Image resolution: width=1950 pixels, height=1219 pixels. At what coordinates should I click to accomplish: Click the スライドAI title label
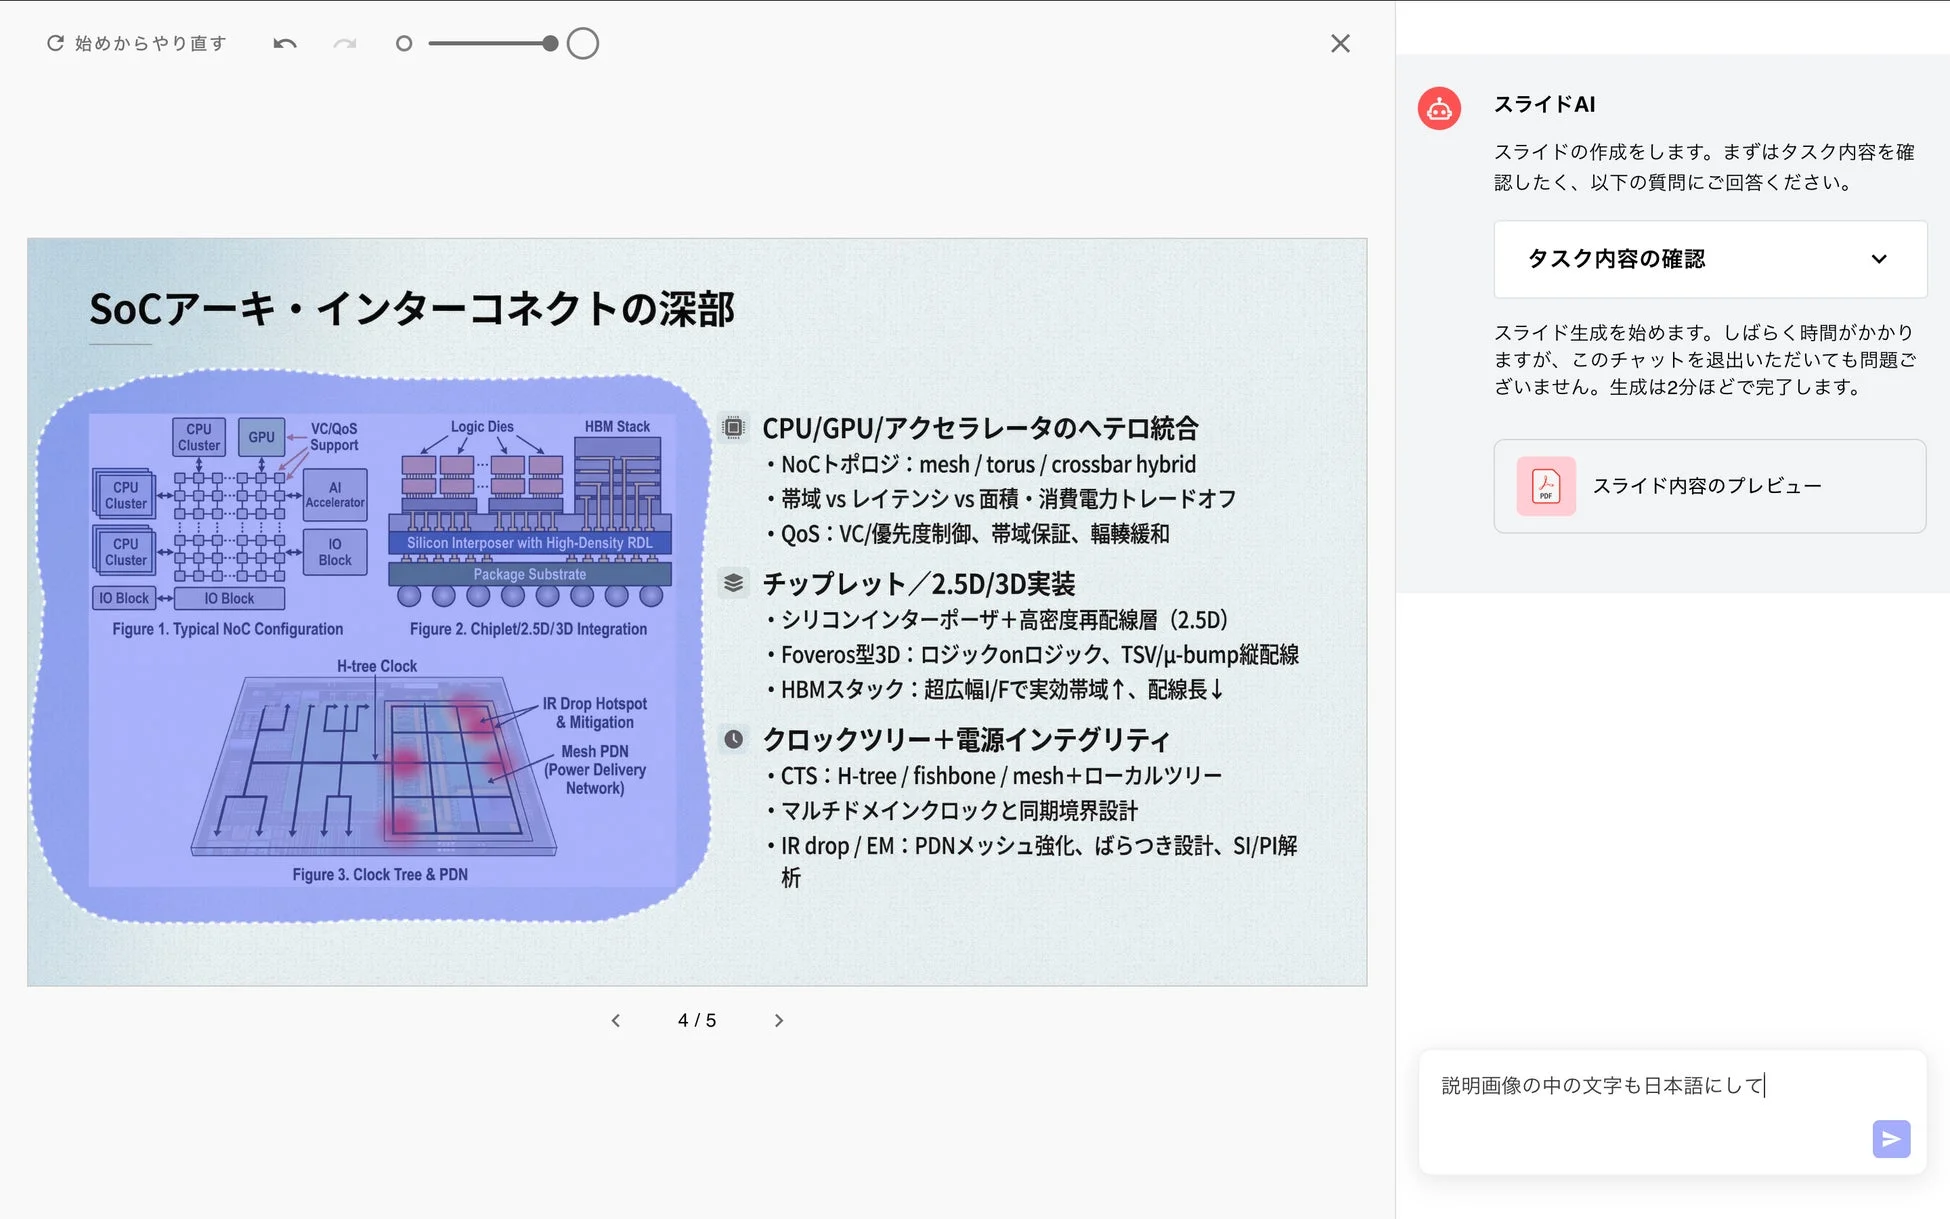[x=1544, y=104]
